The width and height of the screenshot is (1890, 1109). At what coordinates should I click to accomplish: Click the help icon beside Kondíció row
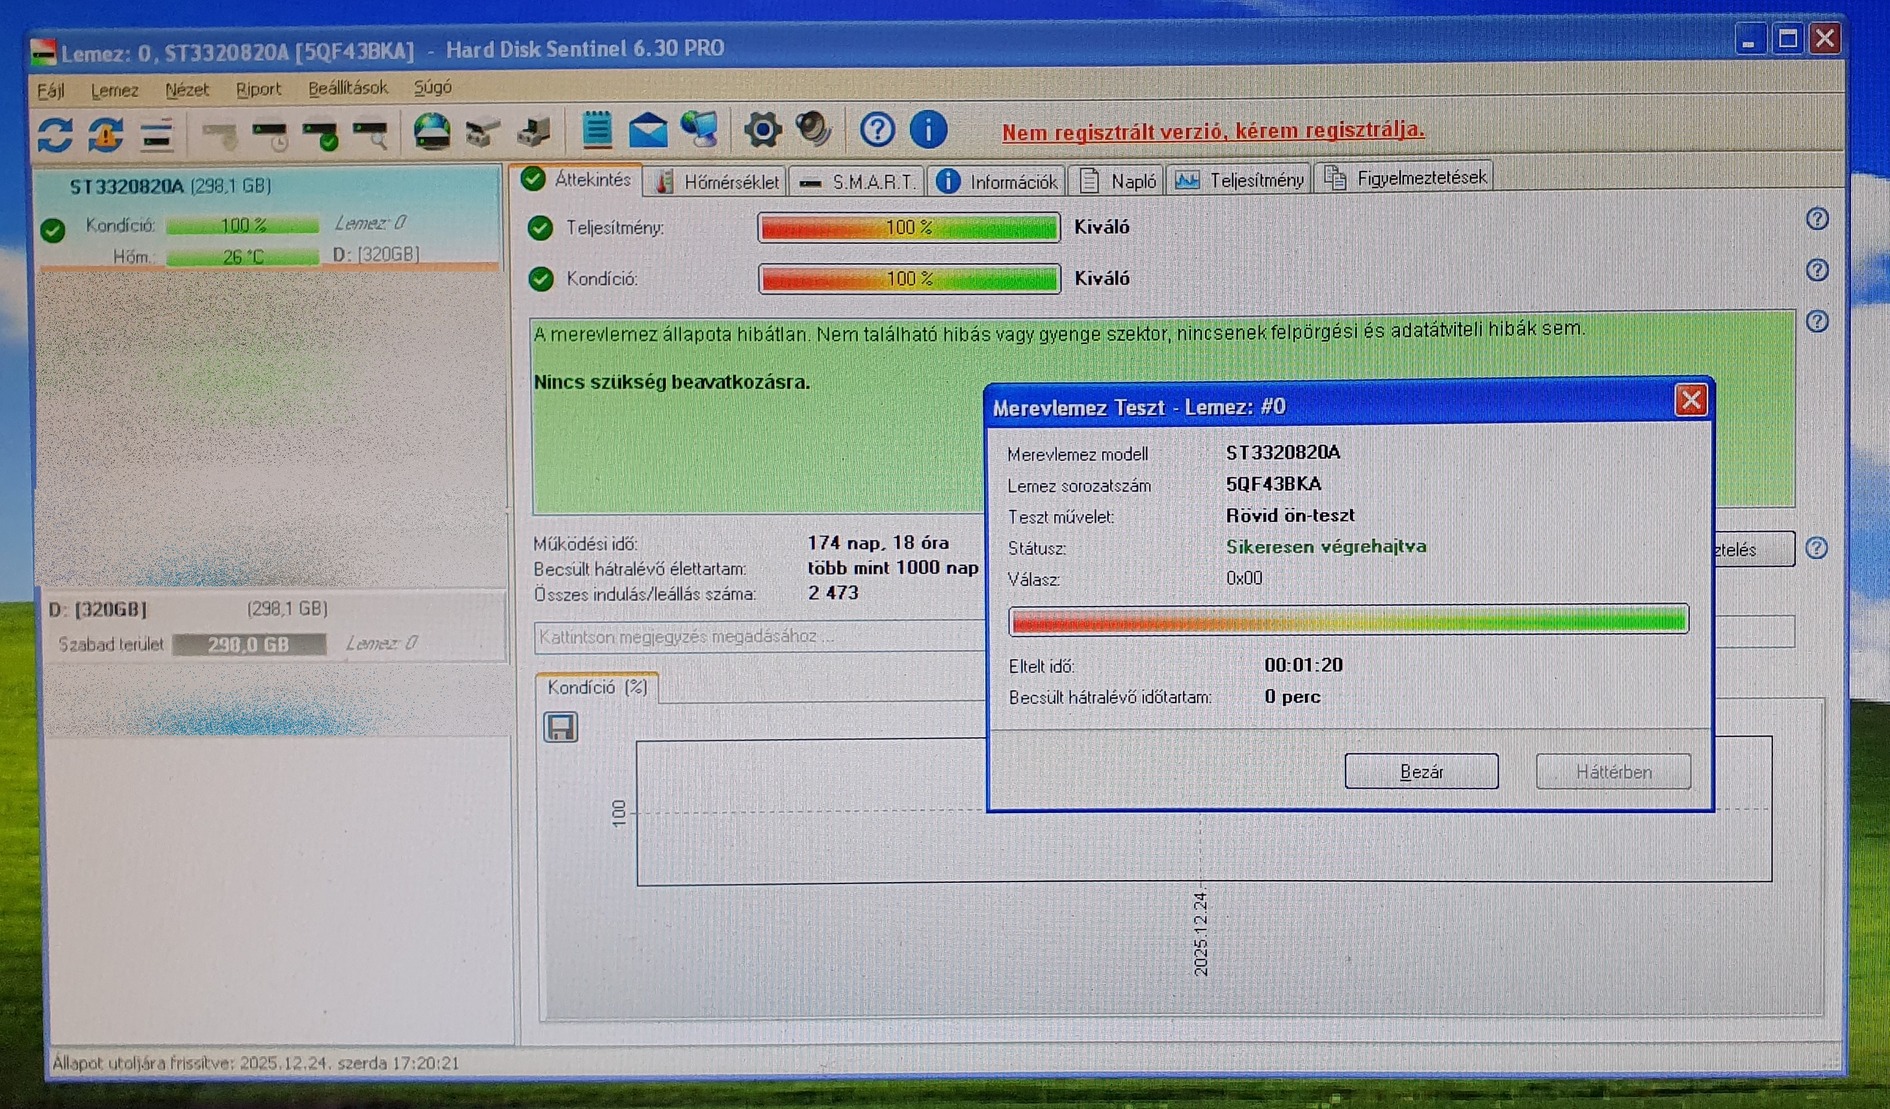[x=1817, y=270]
